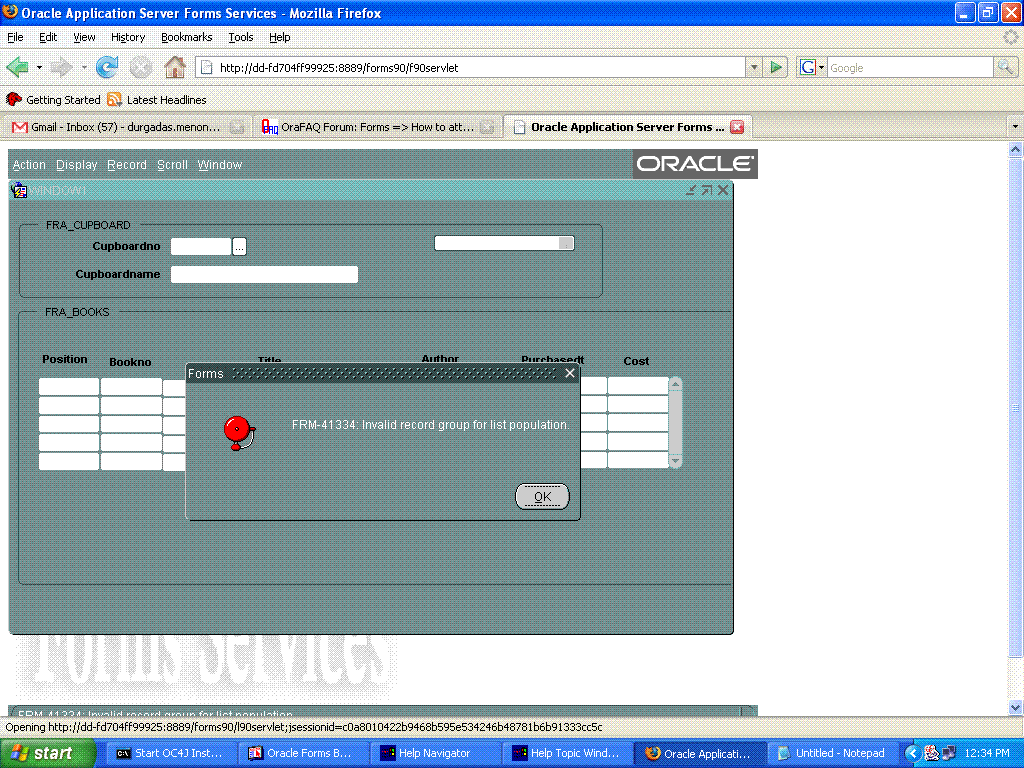Open the Scroll menu in Forms
Viewport: 1024px width, 768px height.
pyautogui.click(x=172, y=165)
